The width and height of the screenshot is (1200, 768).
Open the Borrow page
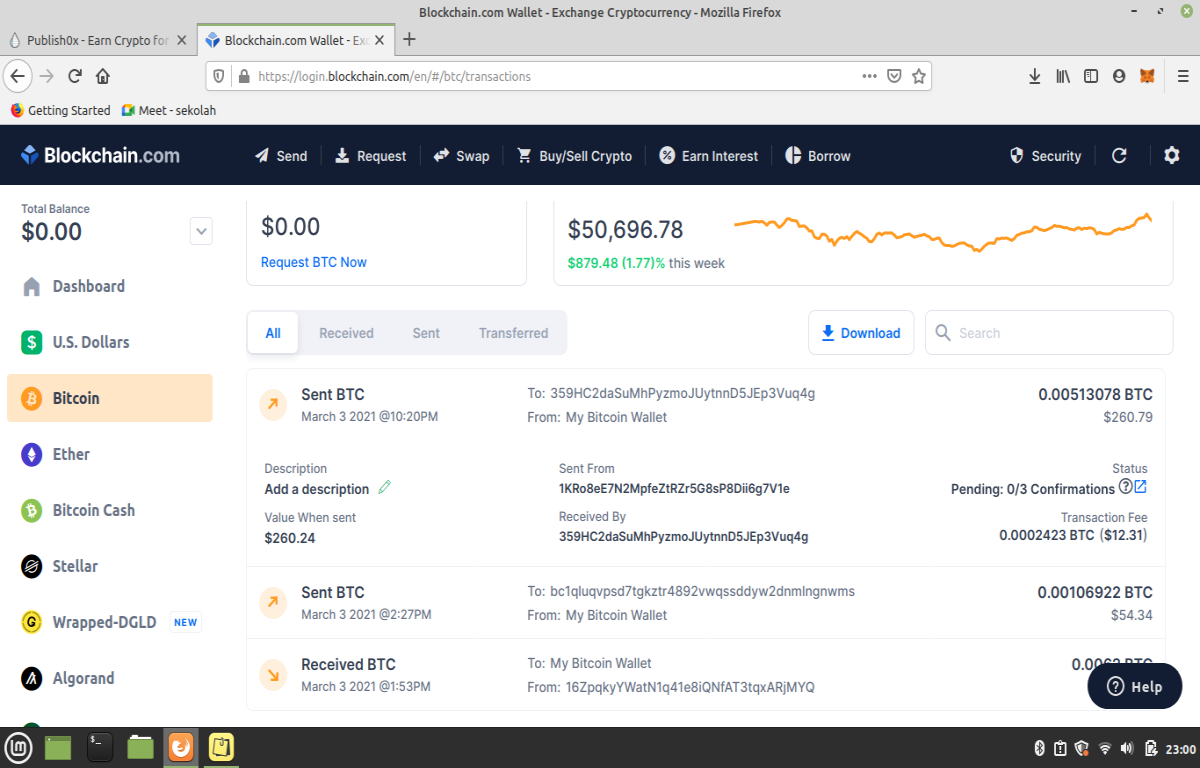coord(818,156)
